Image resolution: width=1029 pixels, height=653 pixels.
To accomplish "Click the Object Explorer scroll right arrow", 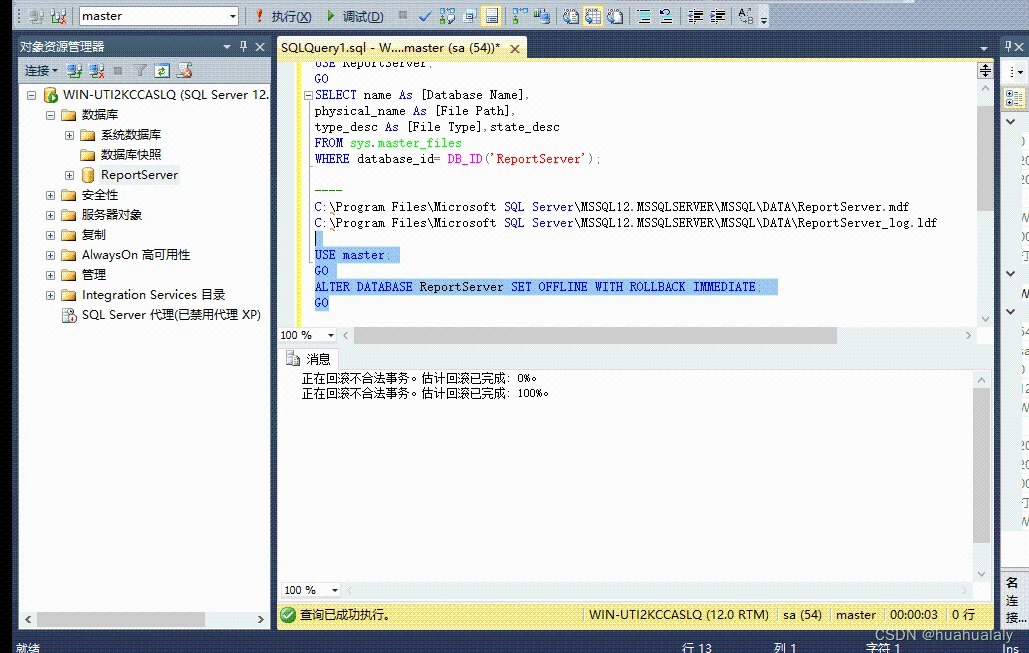I will (x=261, y=619).
